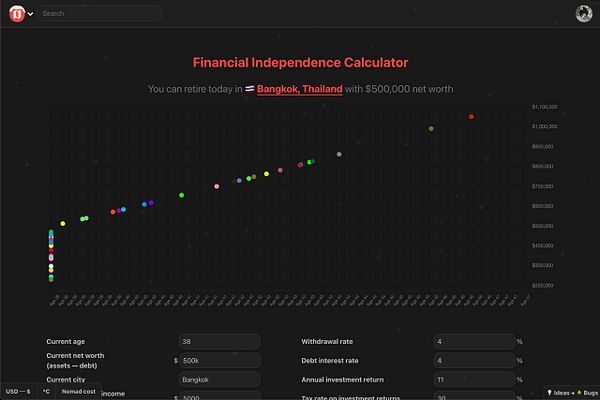This screenshot has width=600, height=400.
Task: Toggle the °C temperature unit
Action: [46, 392]
